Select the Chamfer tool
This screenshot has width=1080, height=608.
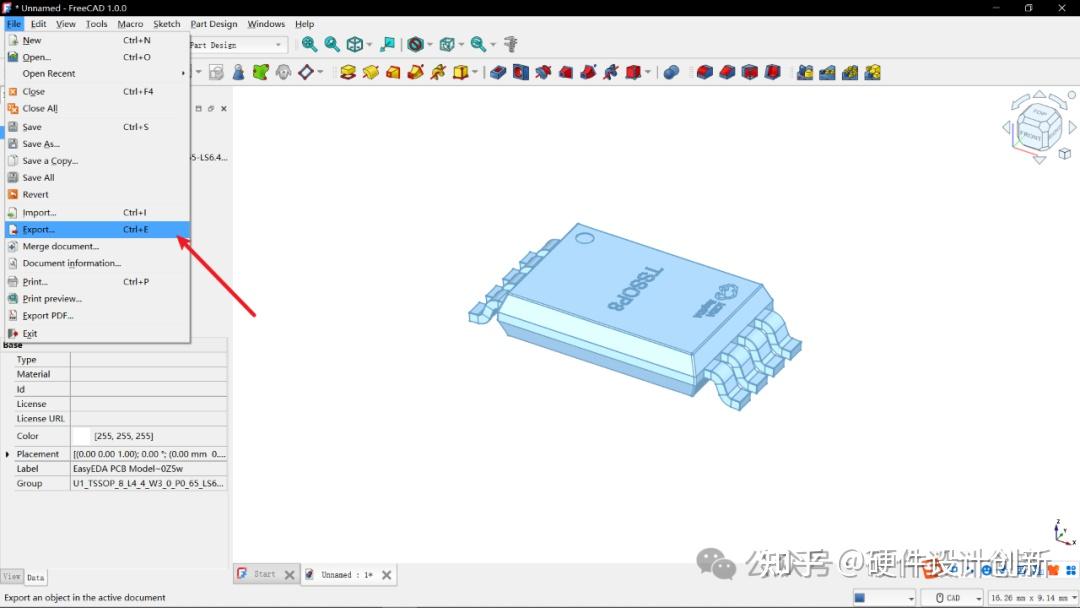[x=727, y=72]
